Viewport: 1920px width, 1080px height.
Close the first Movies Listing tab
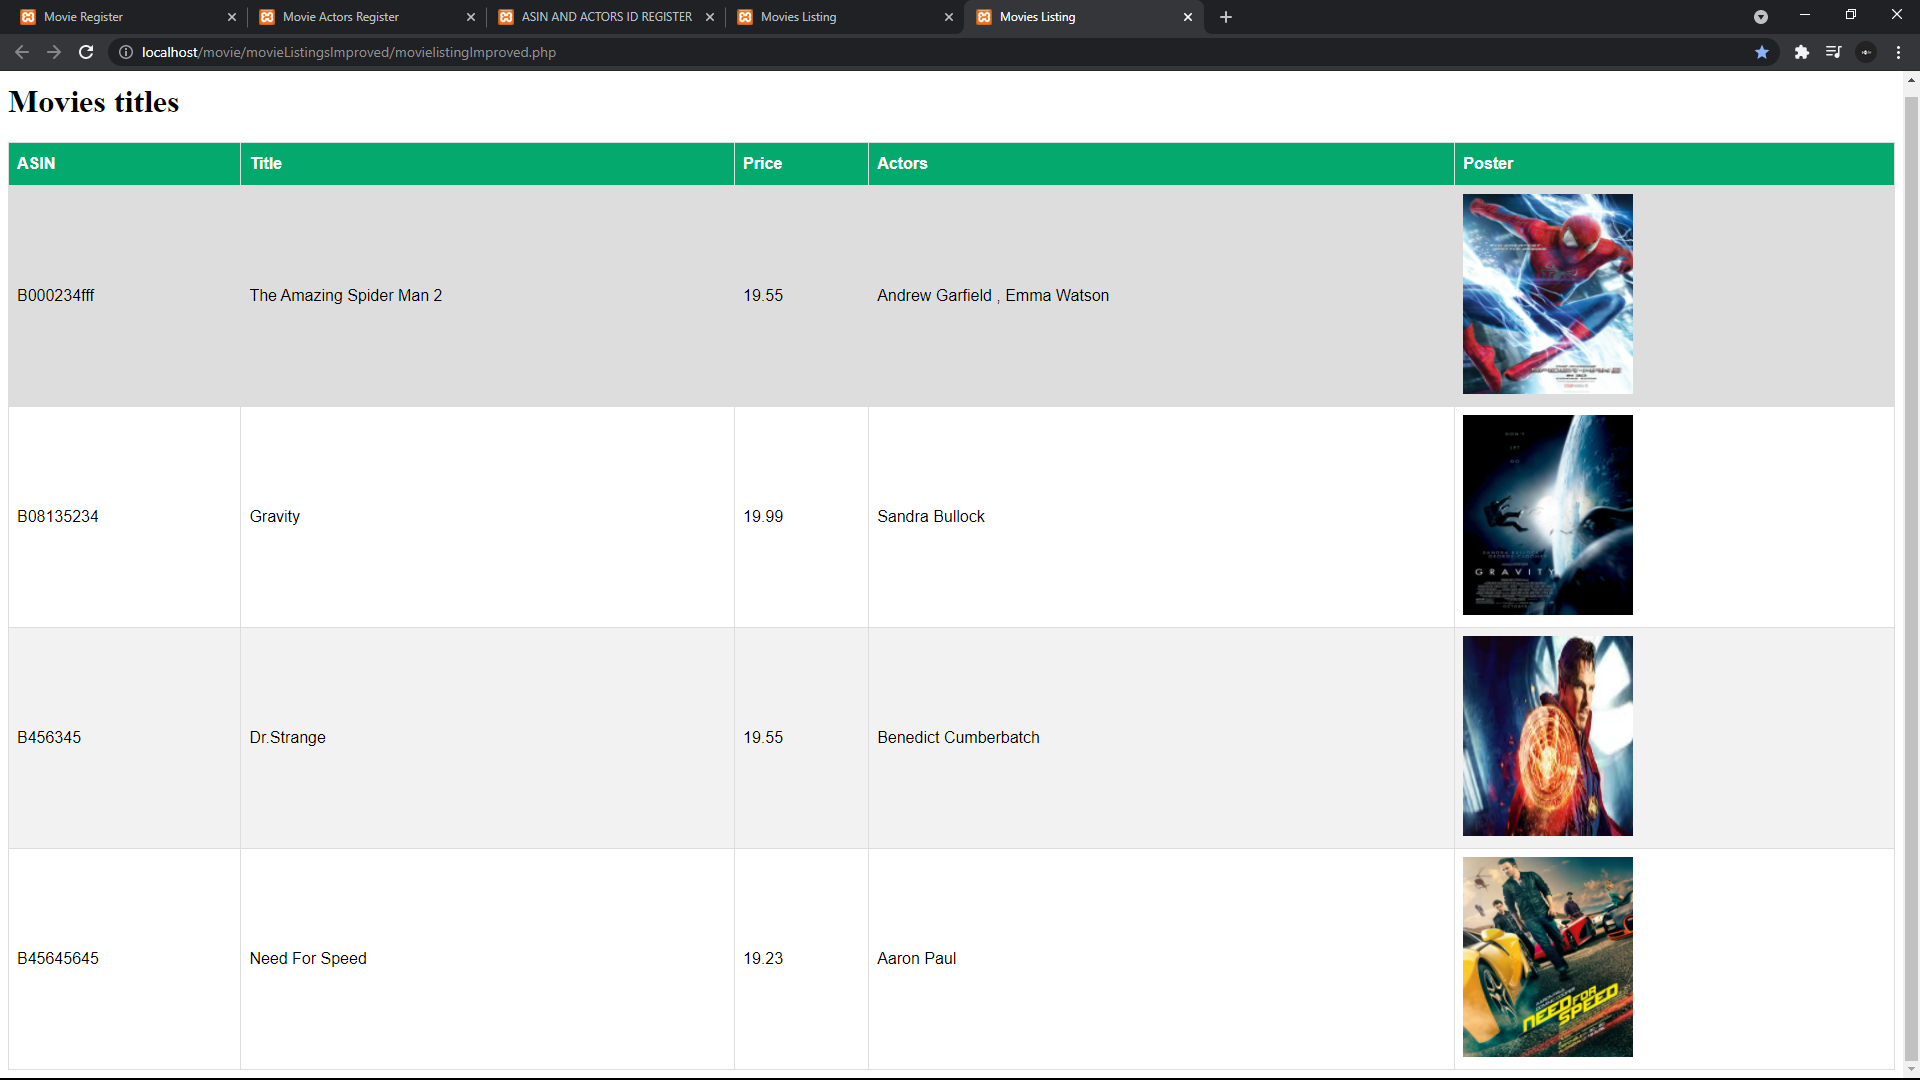click(949, 17)
